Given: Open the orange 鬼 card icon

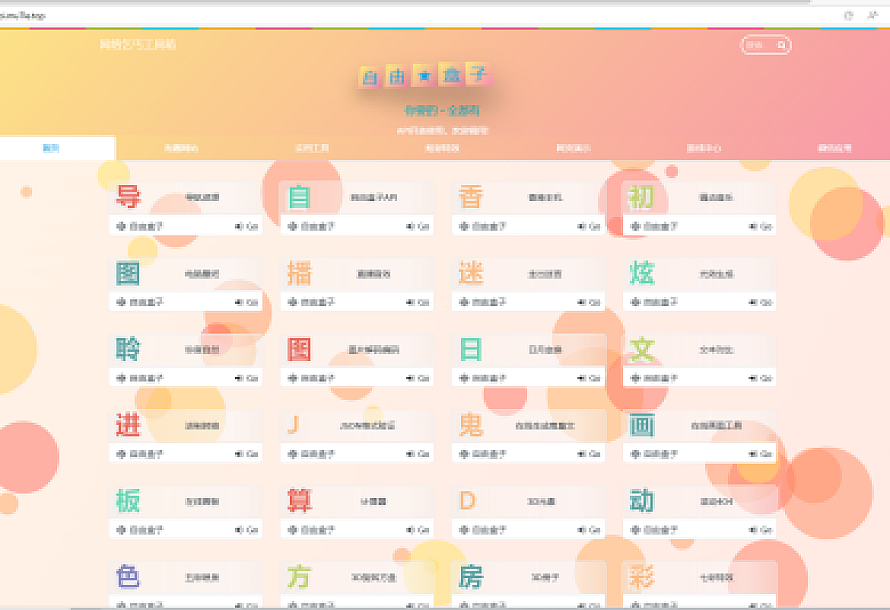Looking at the screenshot, I should 471,425.
